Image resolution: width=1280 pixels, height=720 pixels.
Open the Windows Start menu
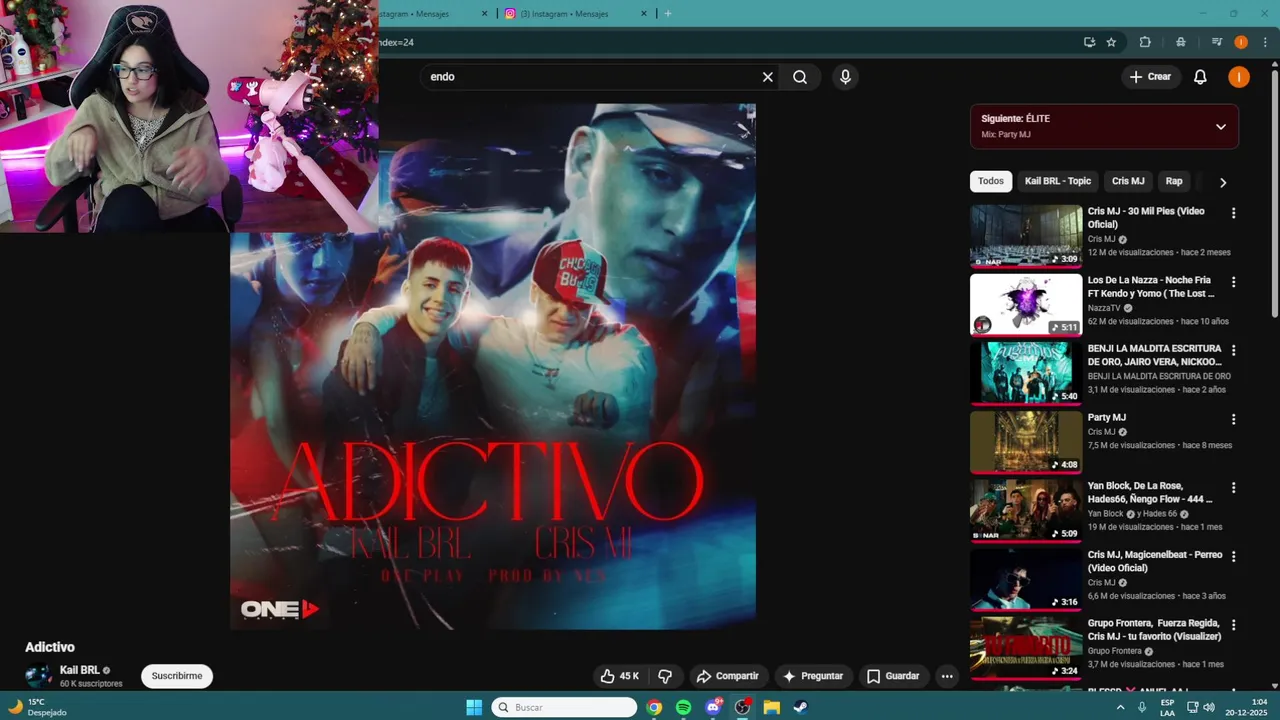point(474,707)
